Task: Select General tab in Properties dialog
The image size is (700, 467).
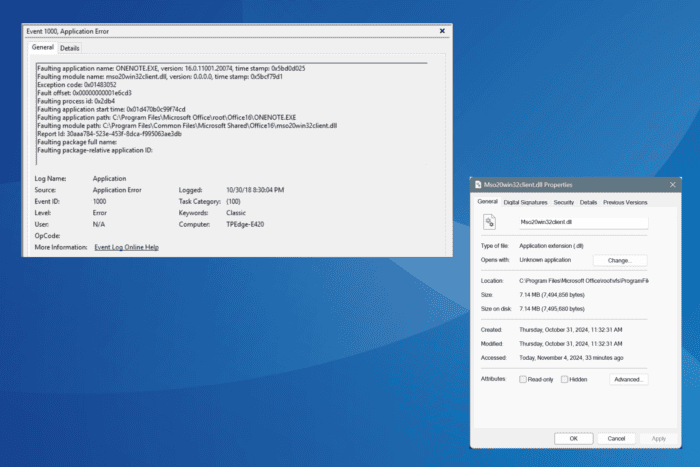Action: point(488,202)
